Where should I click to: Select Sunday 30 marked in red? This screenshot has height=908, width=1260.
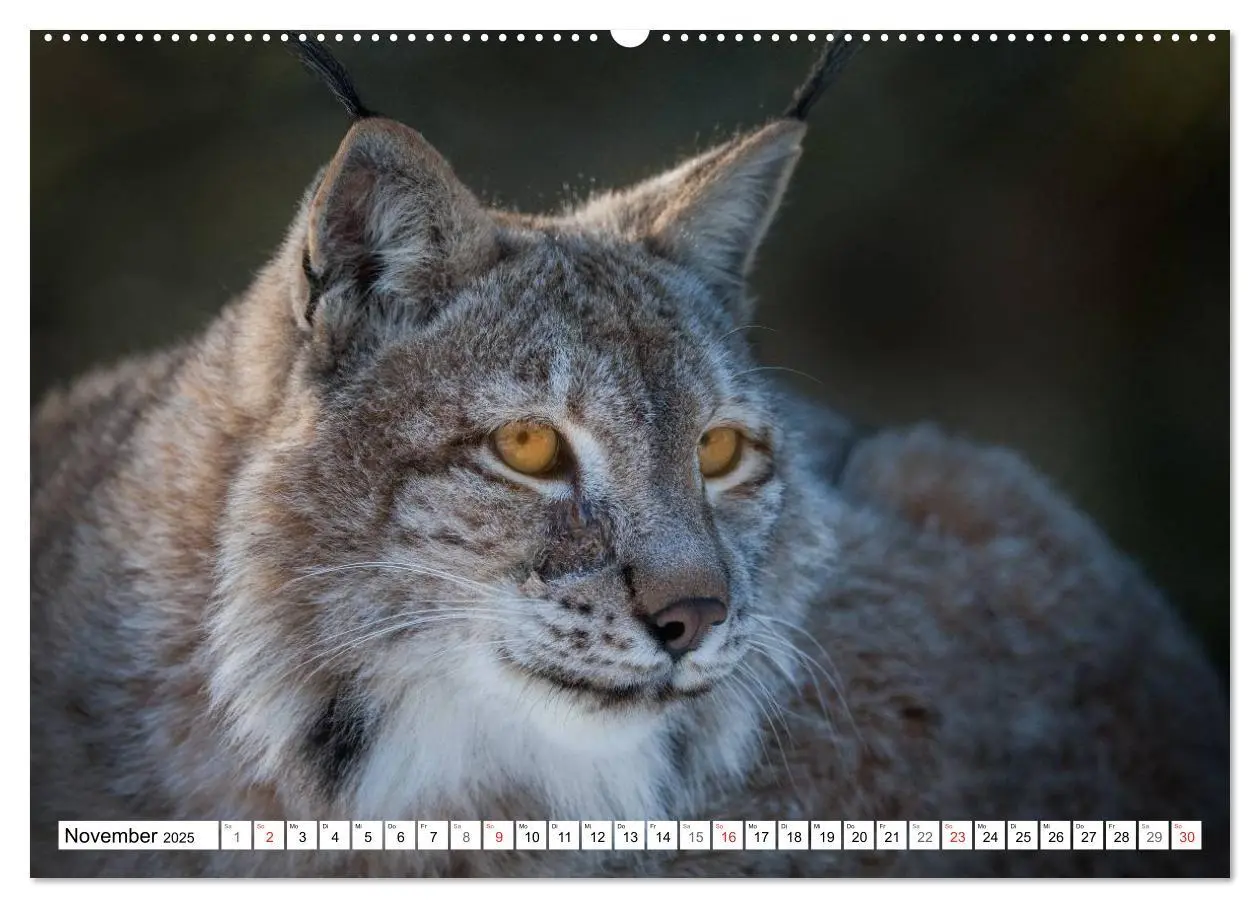[1187, 836]
